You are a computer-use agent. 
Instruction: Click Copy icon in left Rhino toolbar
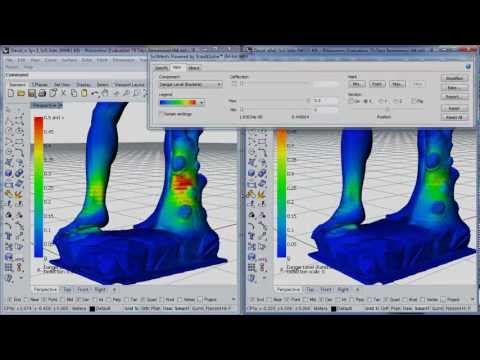(74, 93)
